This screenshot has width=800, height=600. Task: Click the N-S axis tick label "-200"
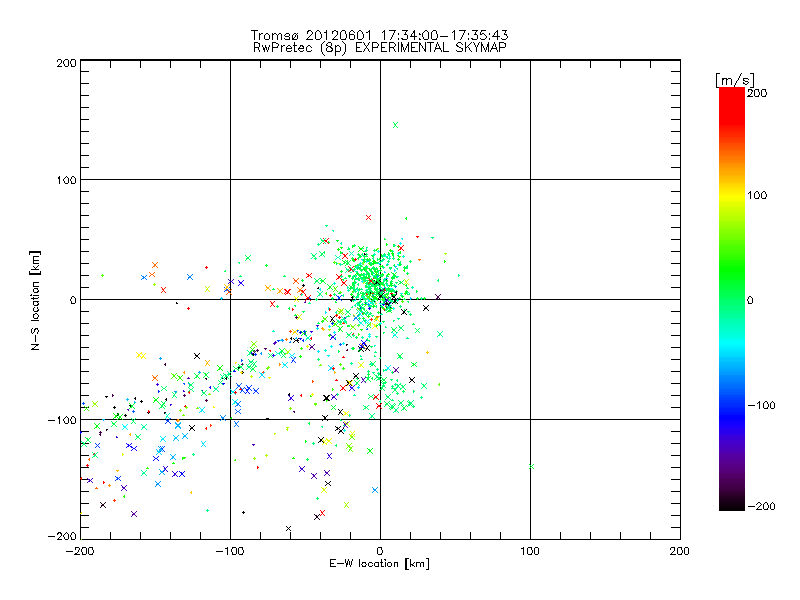point(62,536)
